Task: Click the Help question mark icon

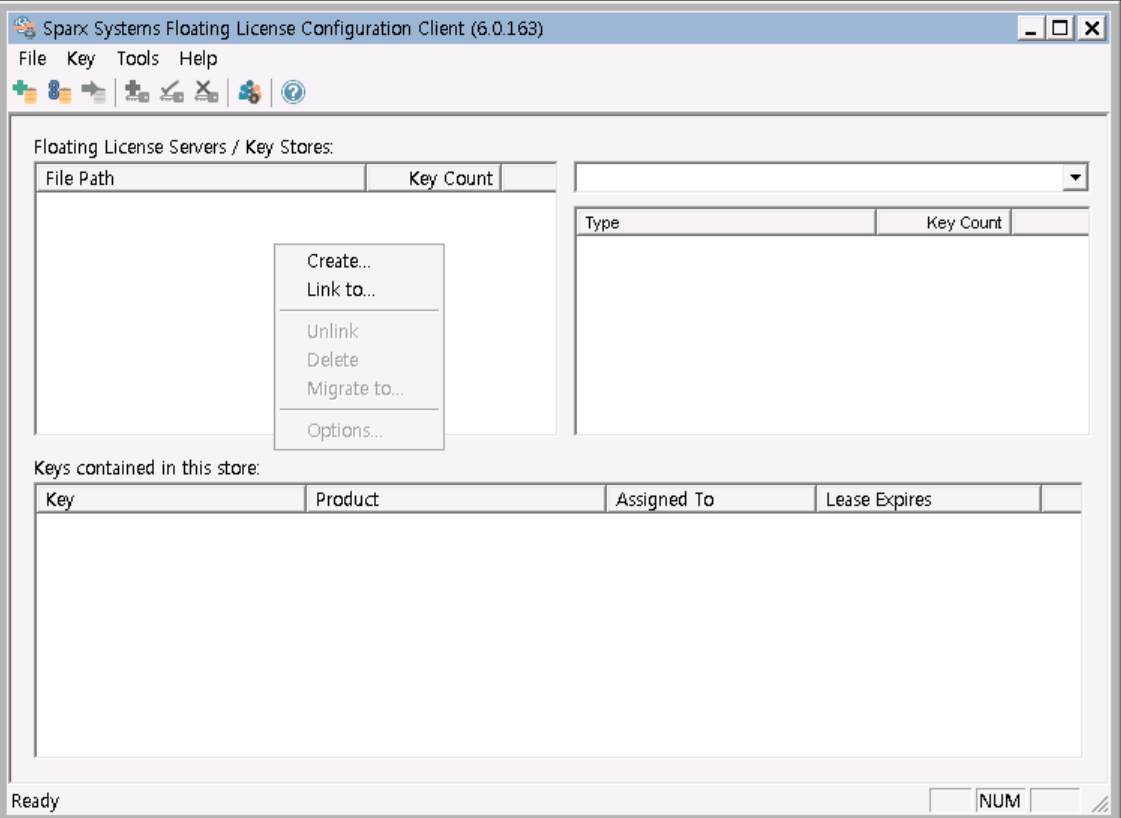Action: 293,92
